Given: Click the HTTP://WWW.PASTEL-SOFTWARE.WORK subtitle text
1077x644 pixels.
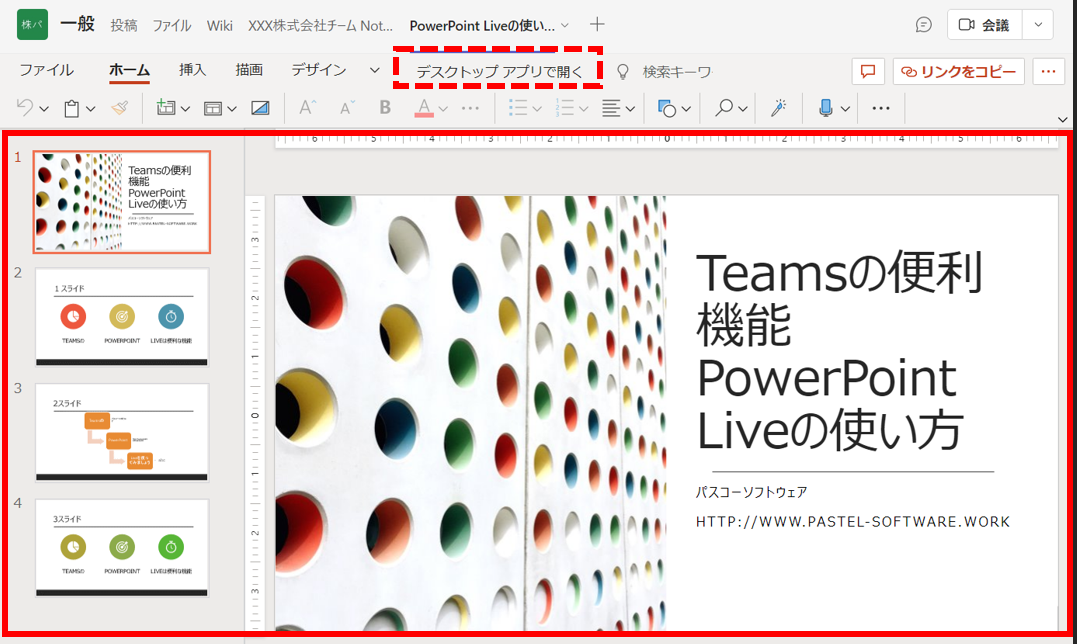Looking at the screenshot, I should point(852,522).
